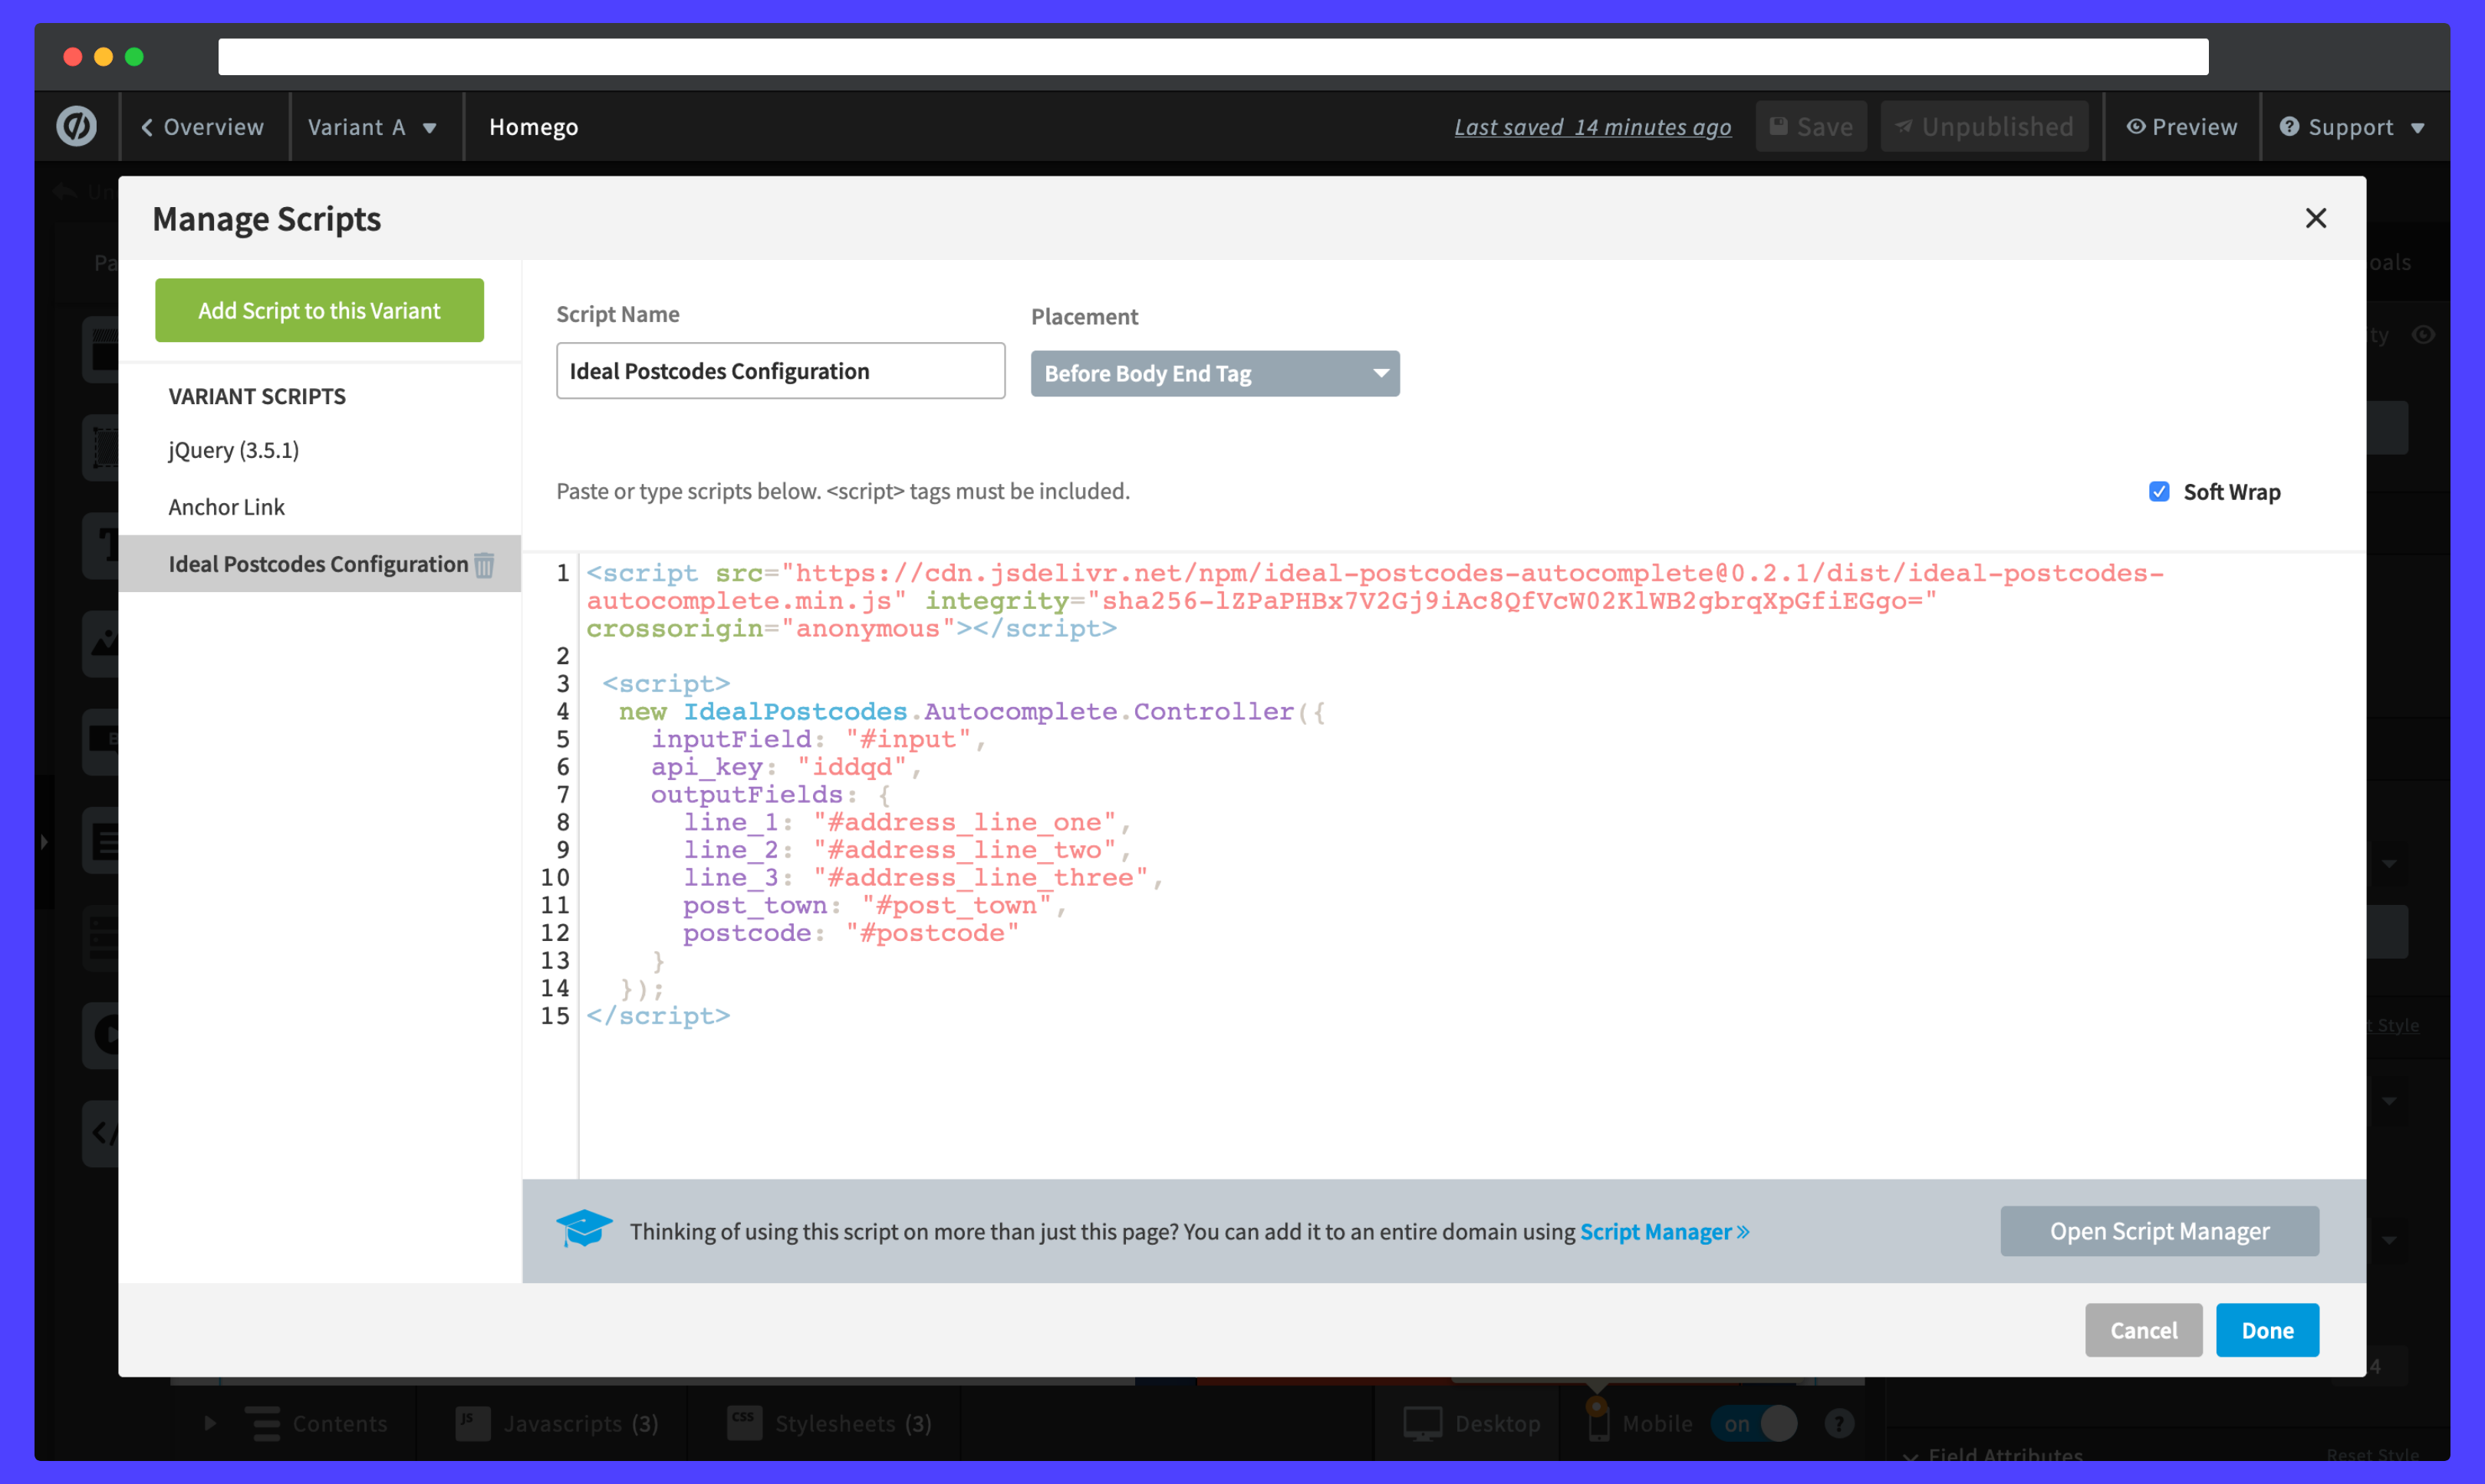Follow the Script Manager link
Screen dimensions: 2485x1484
point(1664,1231)
